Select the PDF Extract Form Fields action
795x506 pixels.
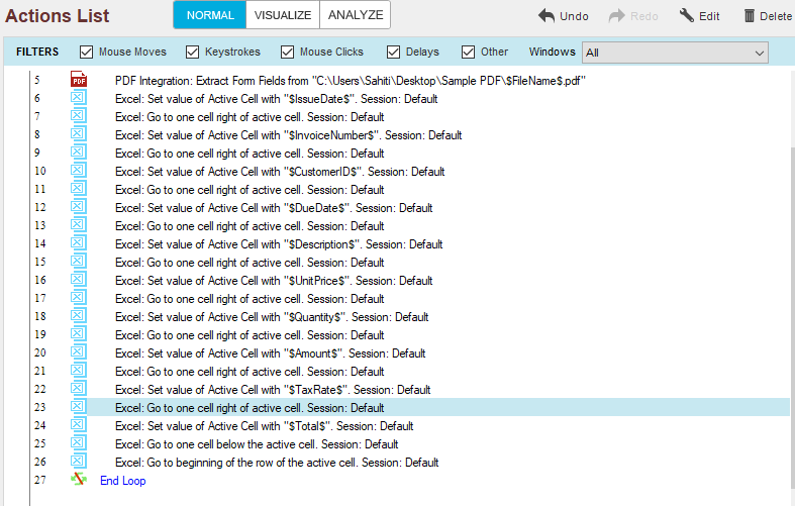pos(350,81)
